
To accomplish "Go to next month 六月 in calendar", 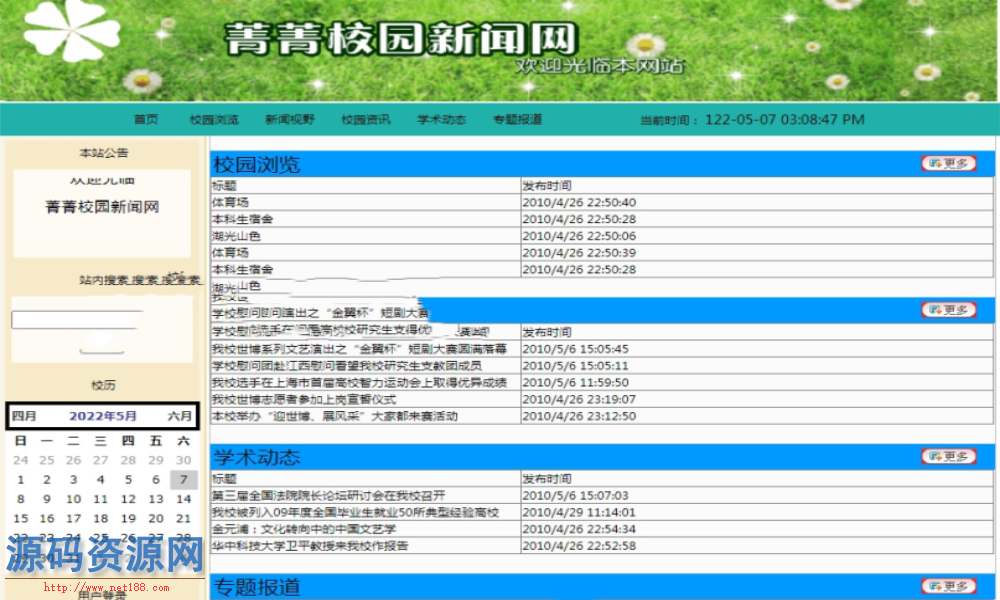I will (180, 416).
